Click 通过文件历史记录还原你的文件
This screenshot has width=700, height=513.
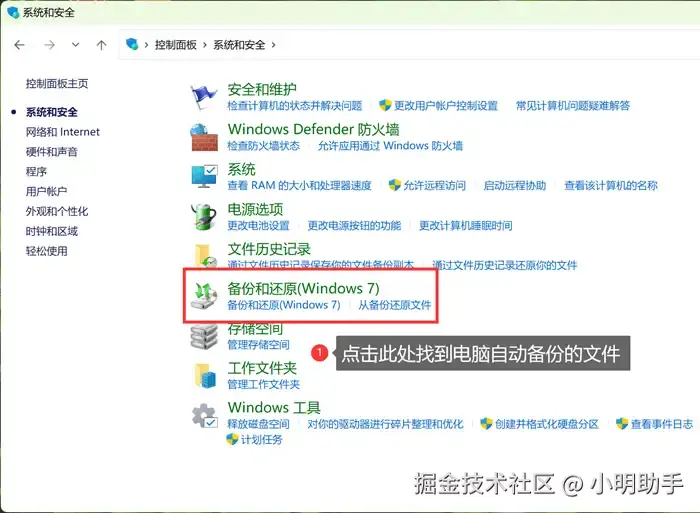(504, 265)
